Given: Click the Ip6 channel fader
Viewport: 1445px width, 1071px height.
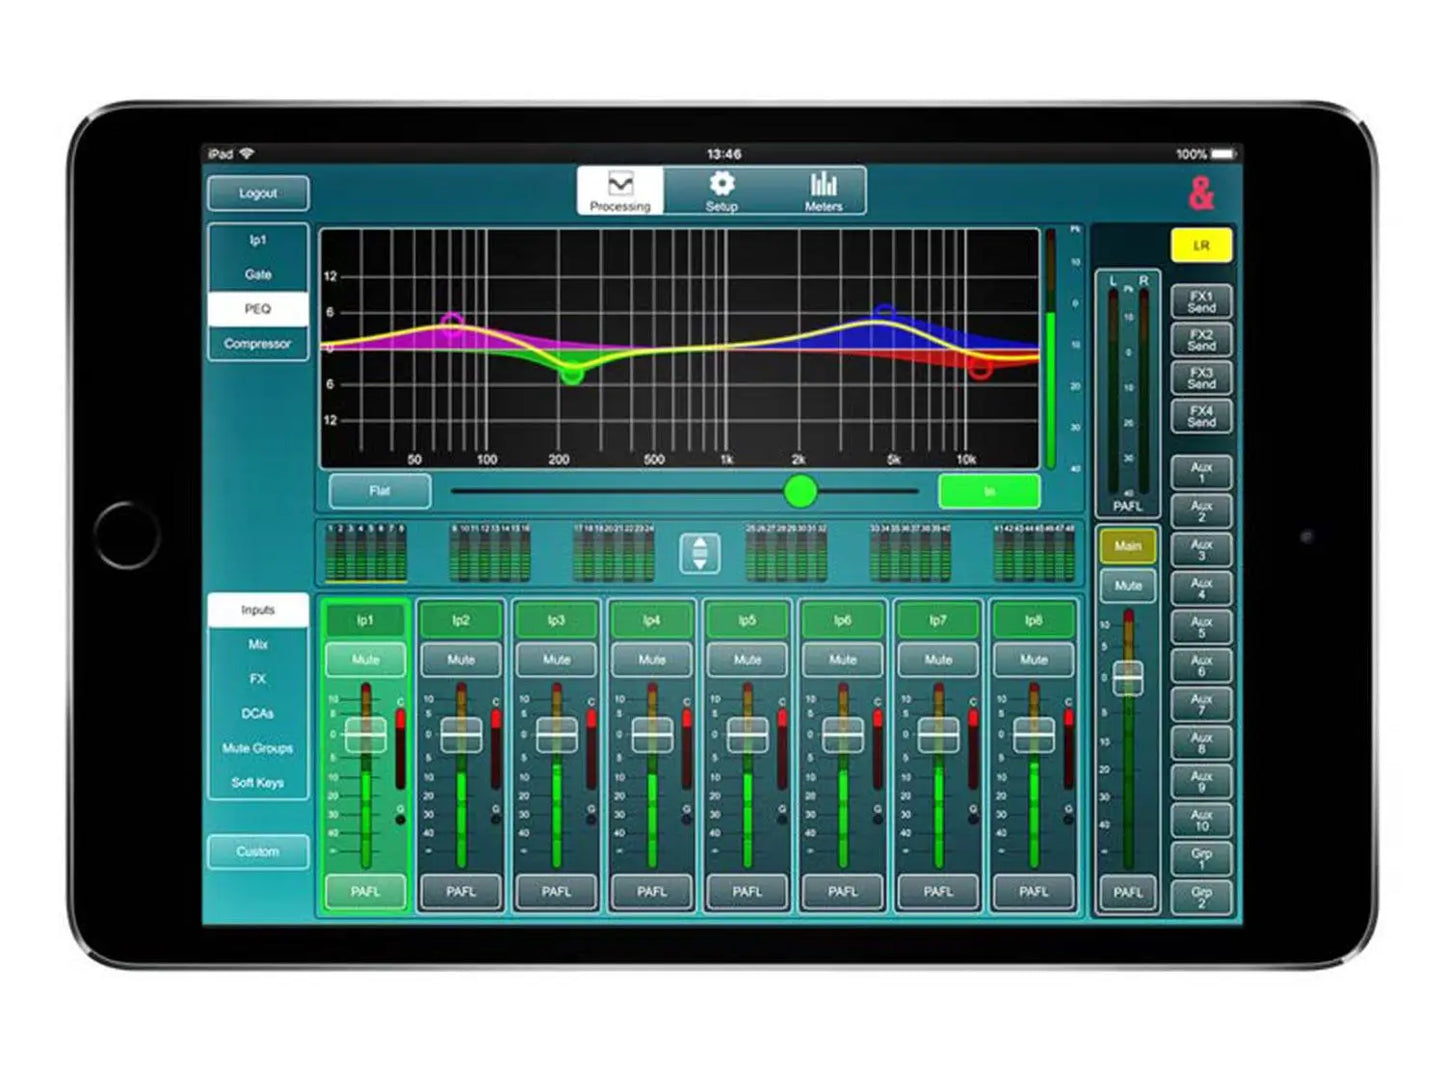Looking at the screenshot, I should 843,735.
